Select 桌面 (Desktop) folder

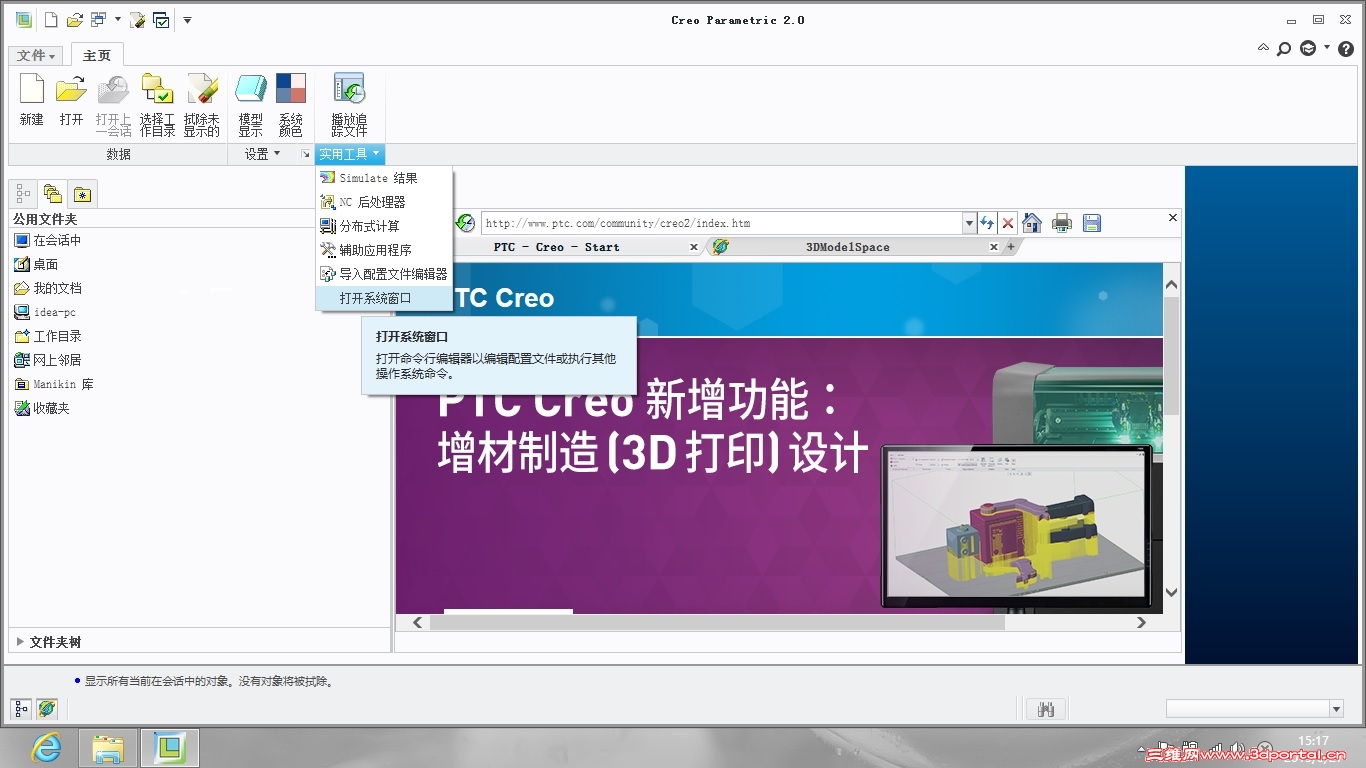[x=36, y=264]
